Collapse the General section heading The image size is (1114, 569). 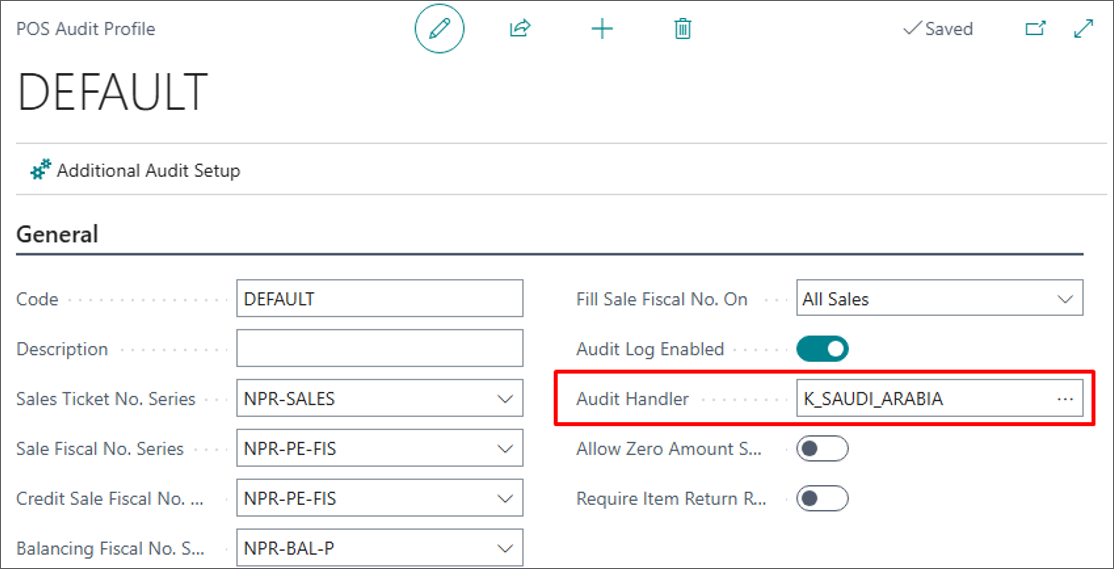[57, 234]
